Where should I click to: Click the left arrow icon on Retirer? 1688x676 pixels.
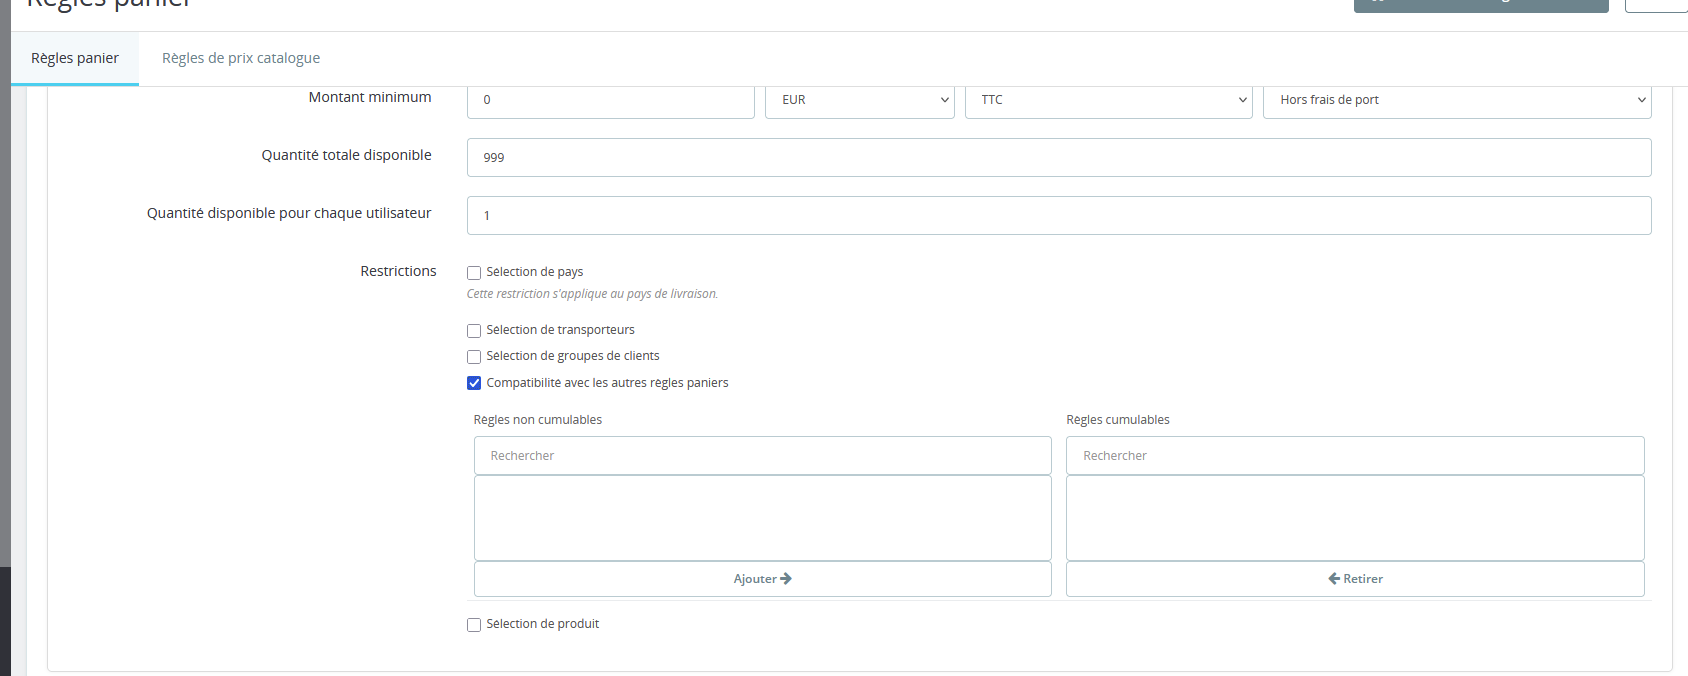click(x=1334, y=579)
